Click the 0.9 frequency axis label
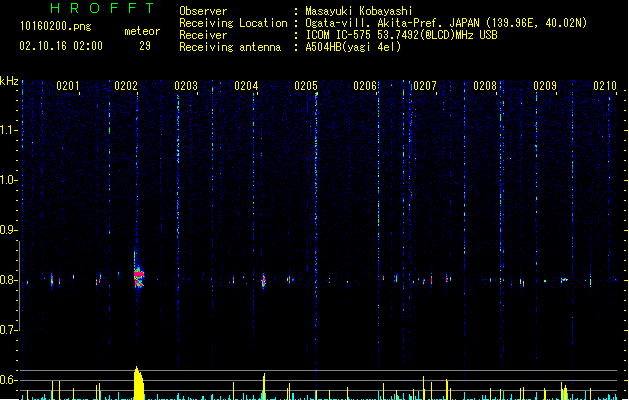 click(x=8, y=230)
